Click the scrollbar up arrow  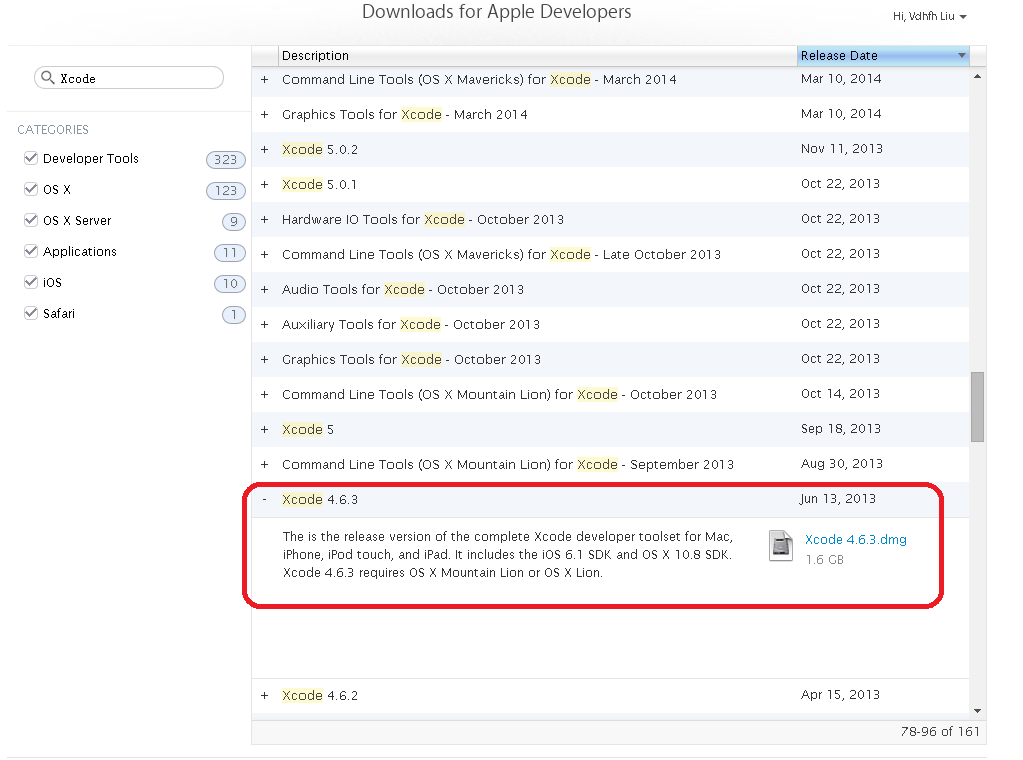pos(977,76)
